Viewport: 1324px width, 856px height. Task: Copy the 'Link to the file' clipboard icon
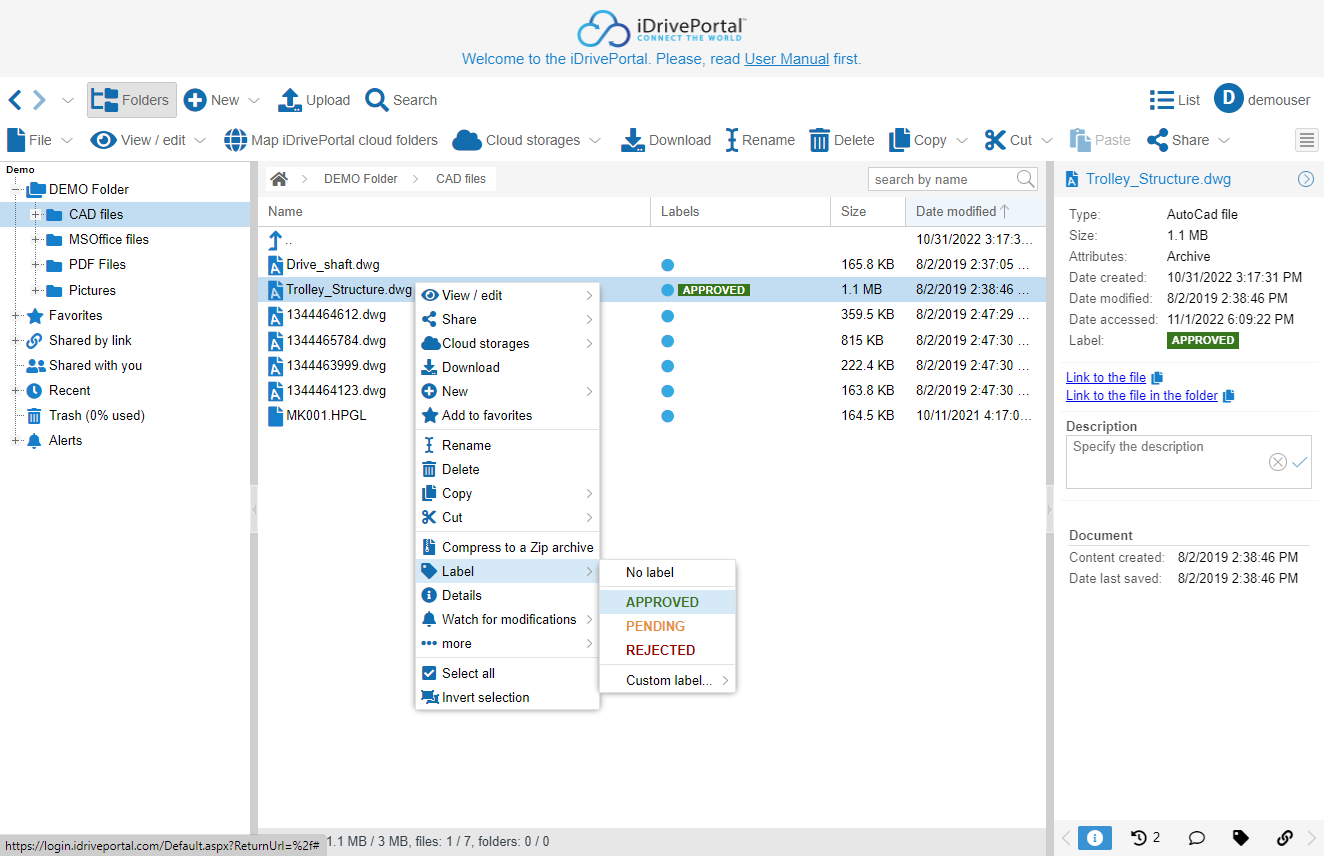(1157, 378)
